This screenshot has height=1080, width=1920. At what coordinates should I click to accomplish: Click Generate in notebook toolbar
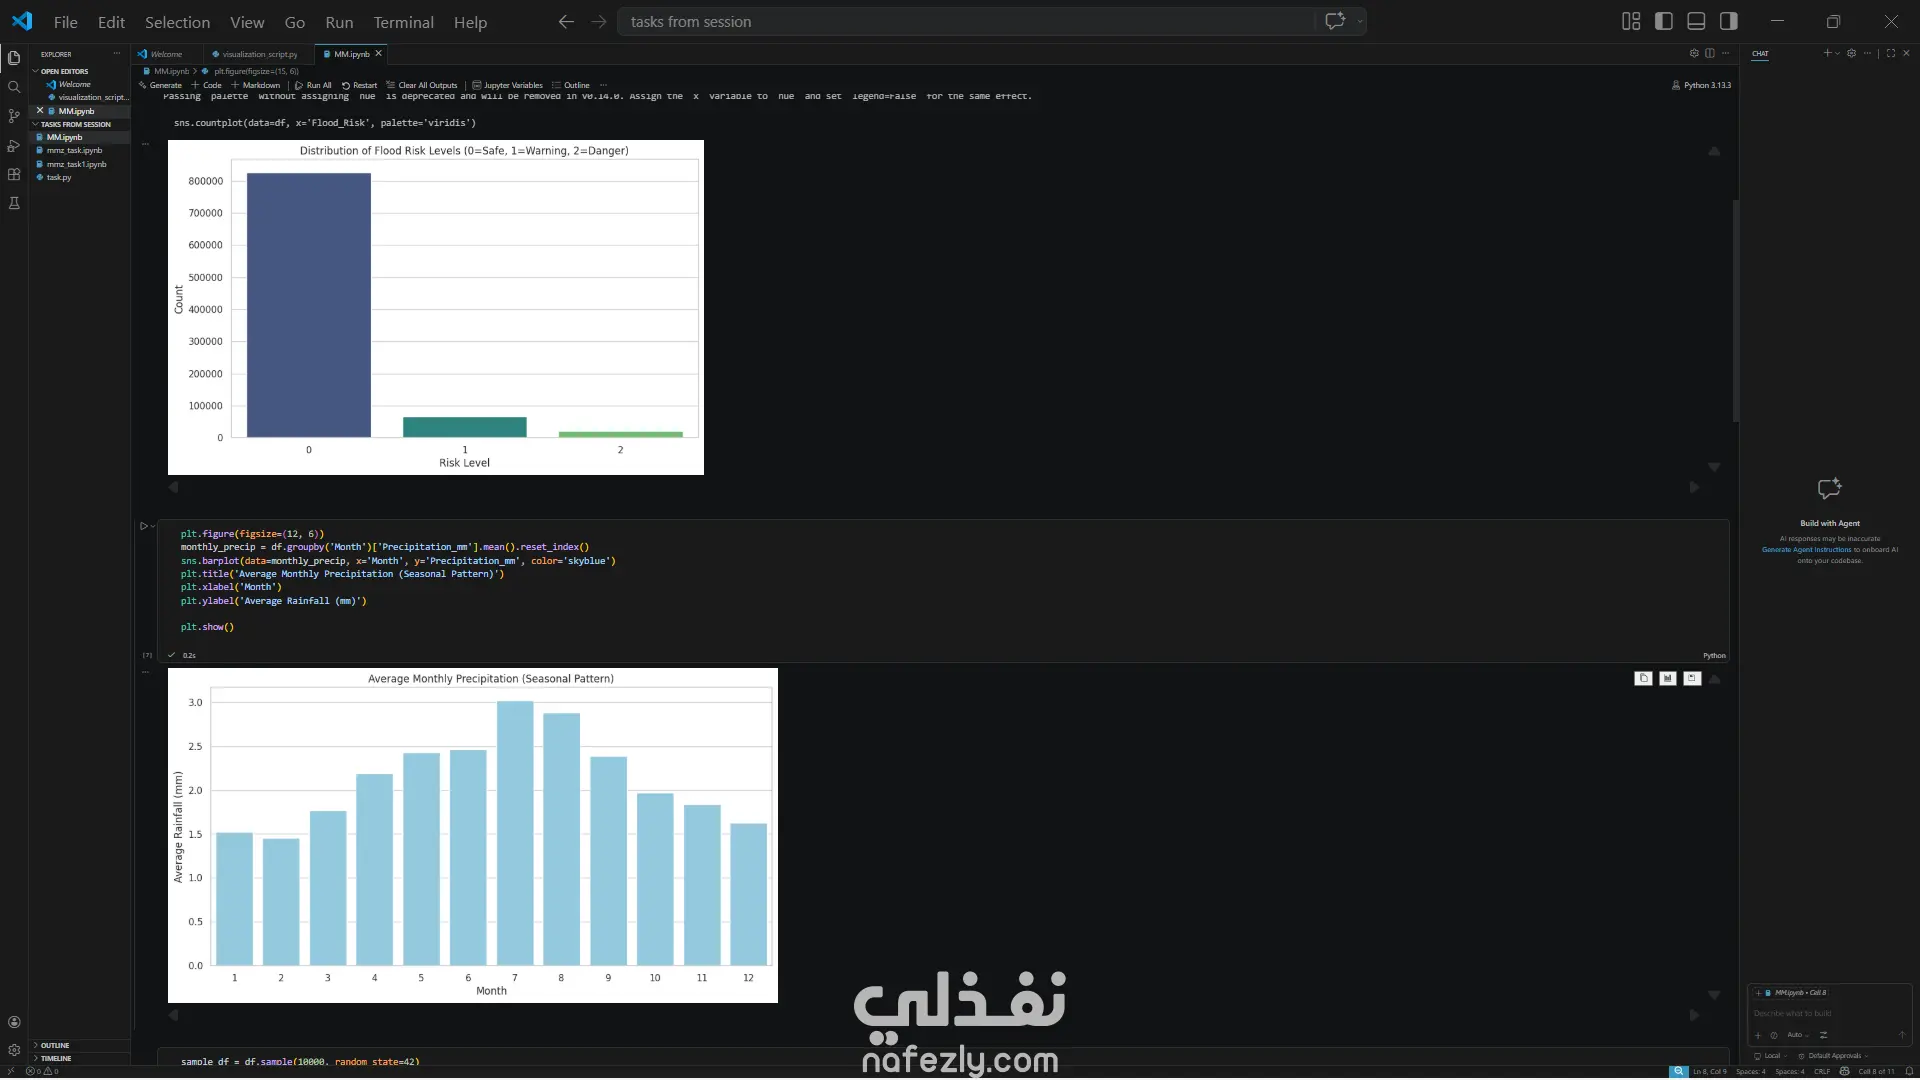(160, 85)
